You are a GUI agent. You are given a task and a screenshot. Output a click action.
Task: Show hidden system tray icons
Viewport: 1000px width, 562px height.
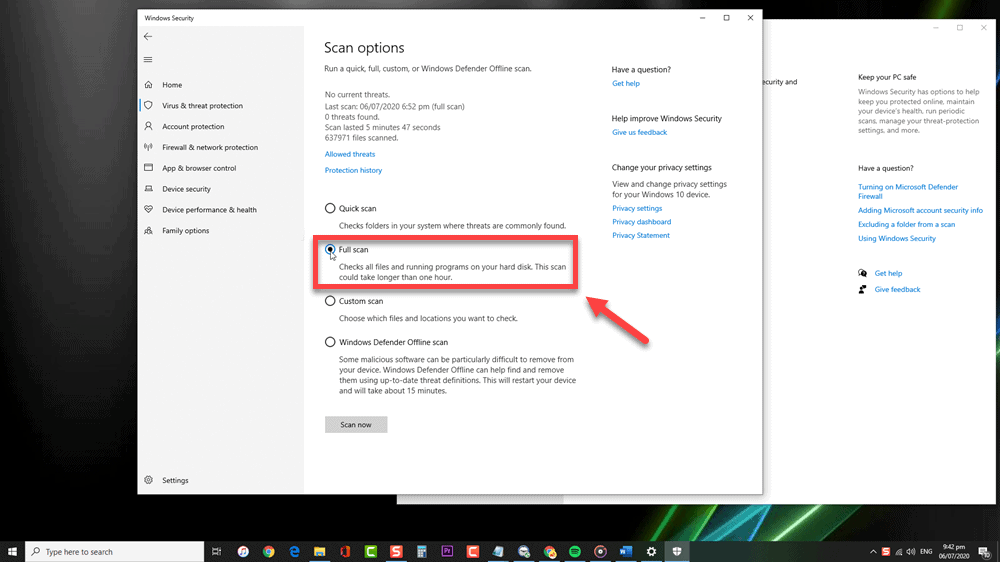point(873,552)
